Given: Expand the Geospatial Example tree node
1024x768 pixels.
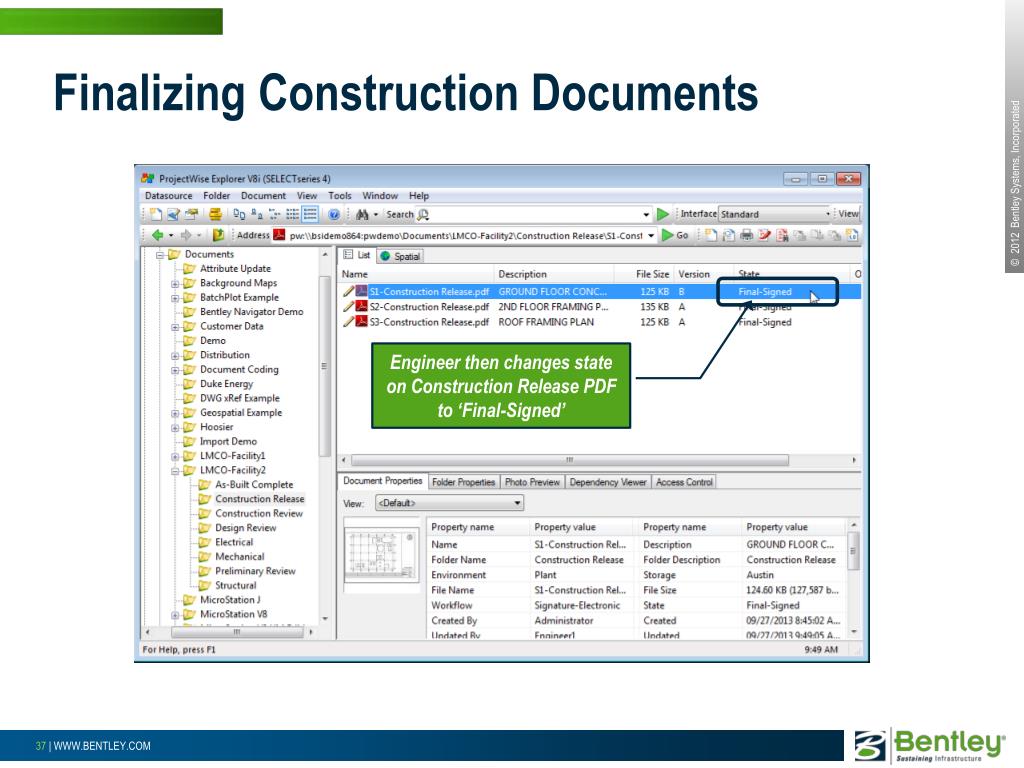Looking at the screenshot, I should click(175, 413).
